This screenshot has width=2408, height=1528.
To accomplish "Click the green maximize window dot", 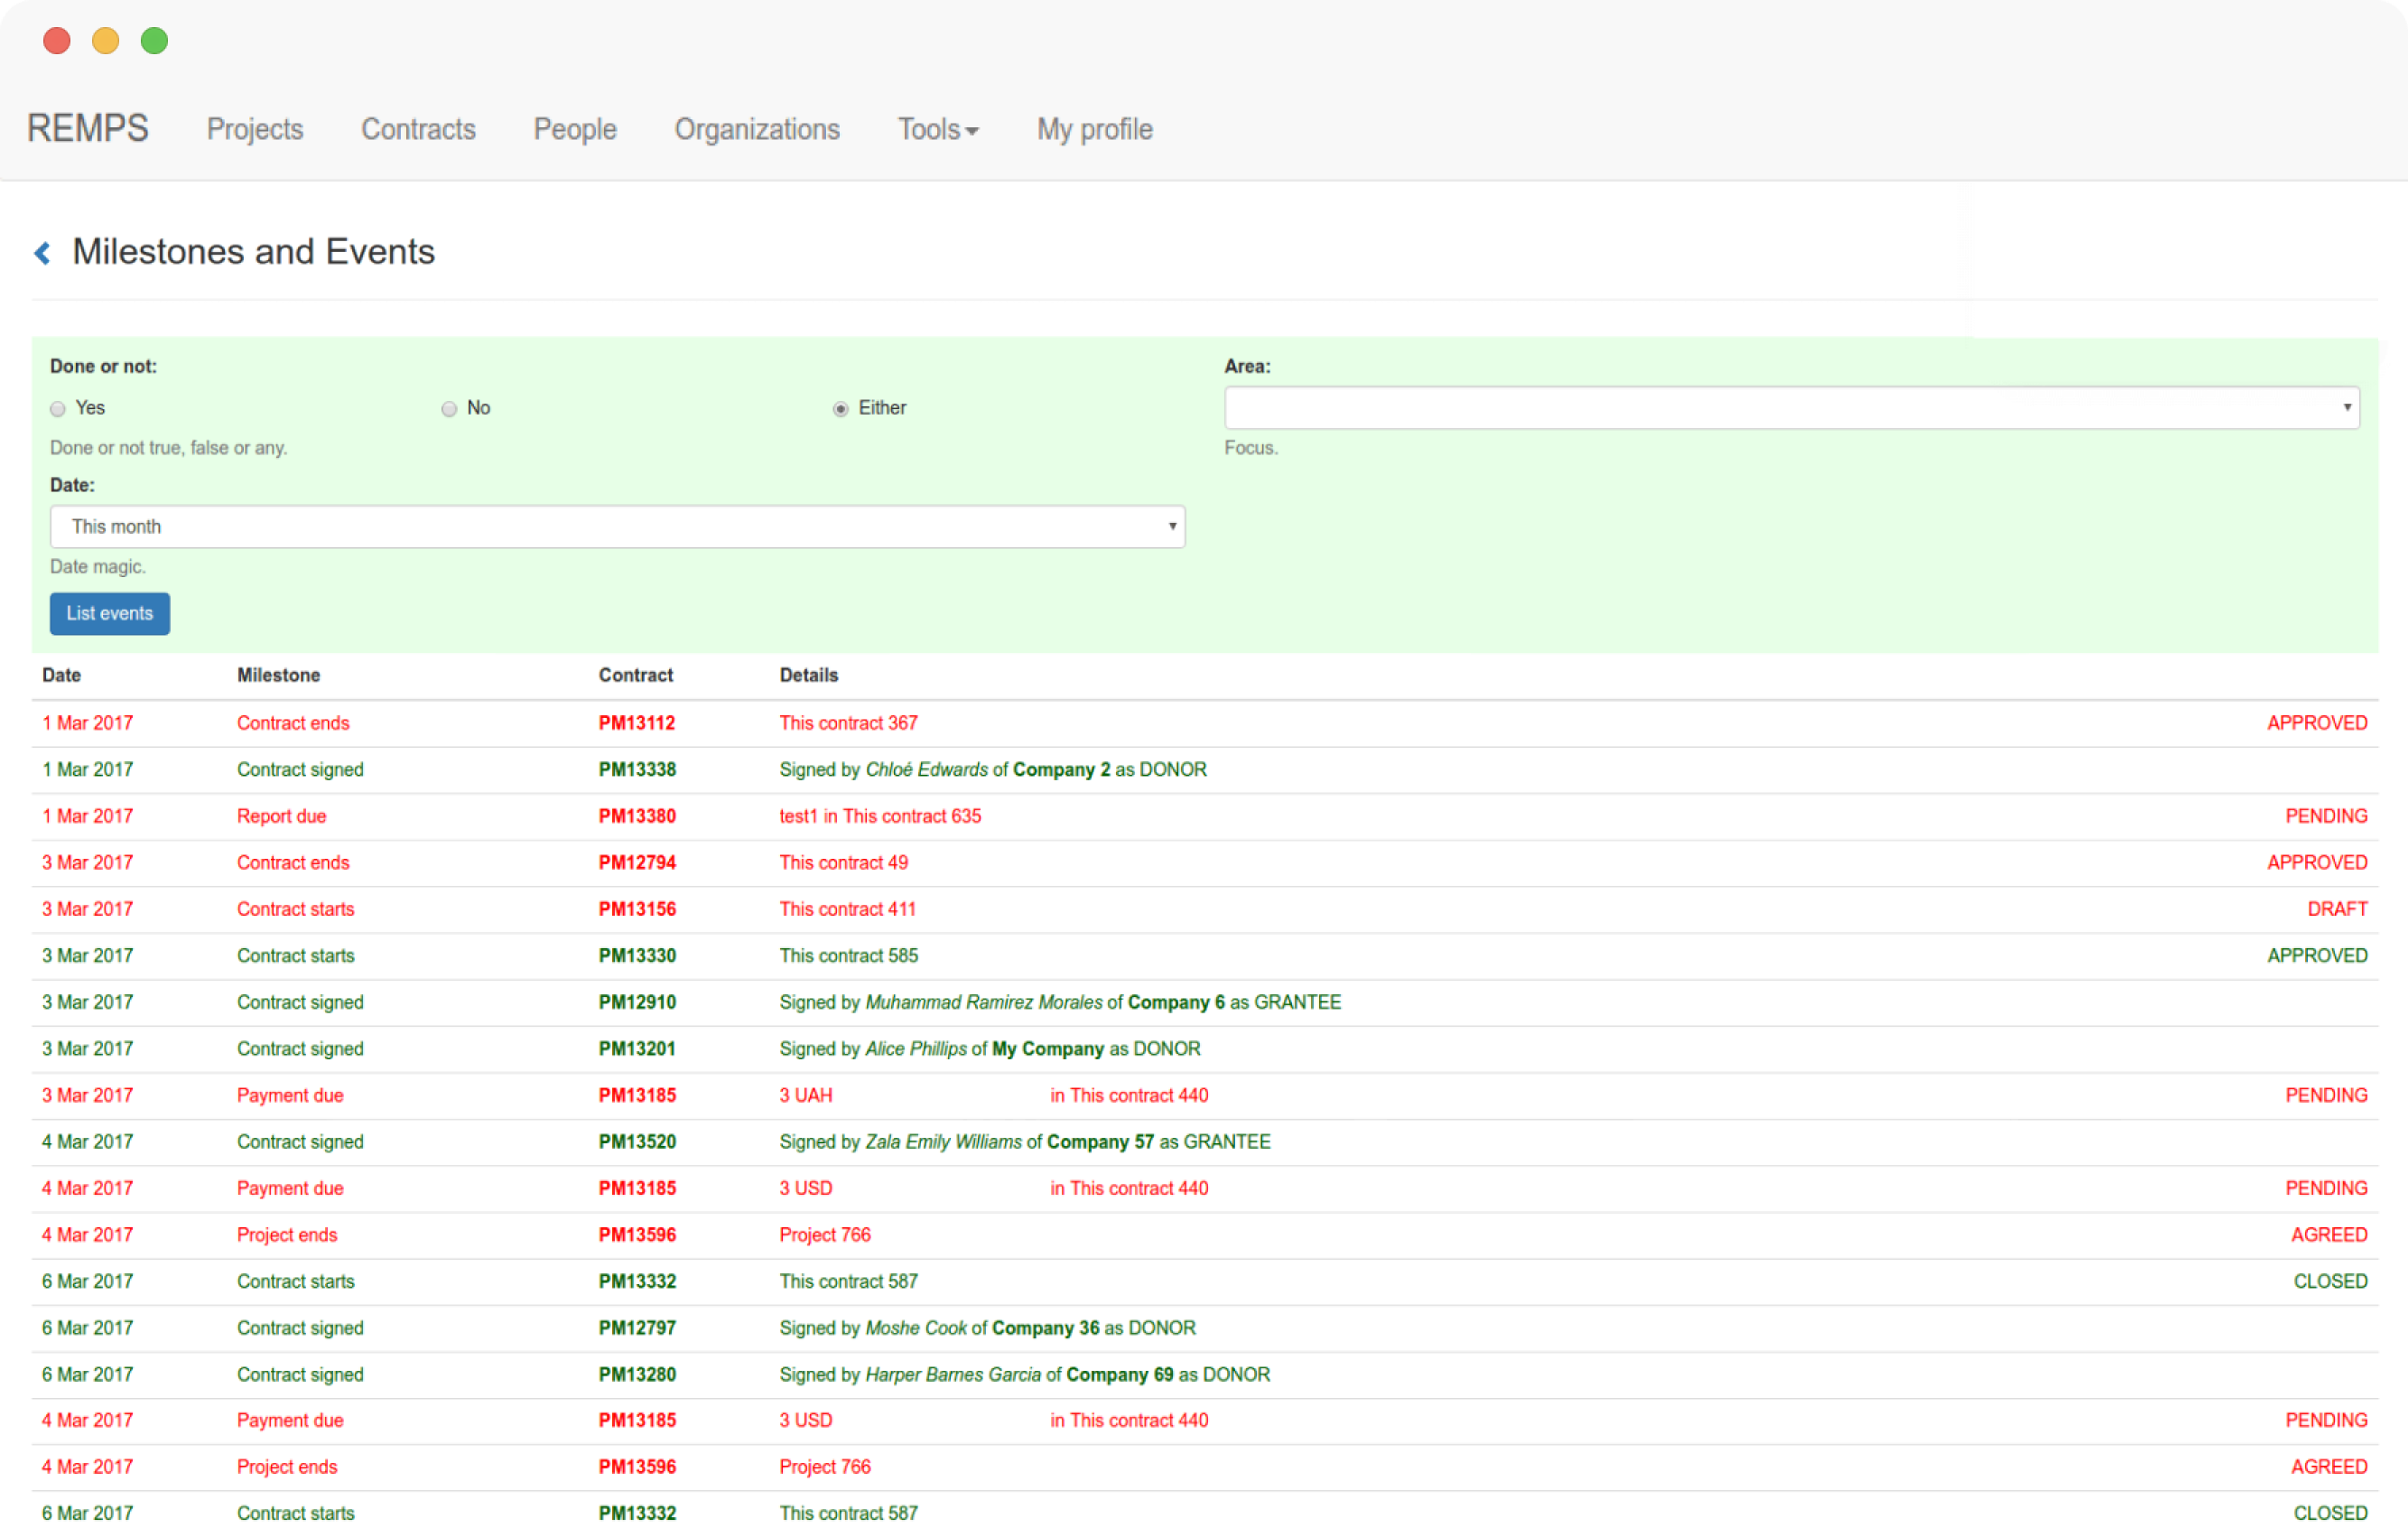I will pos(154,41).
